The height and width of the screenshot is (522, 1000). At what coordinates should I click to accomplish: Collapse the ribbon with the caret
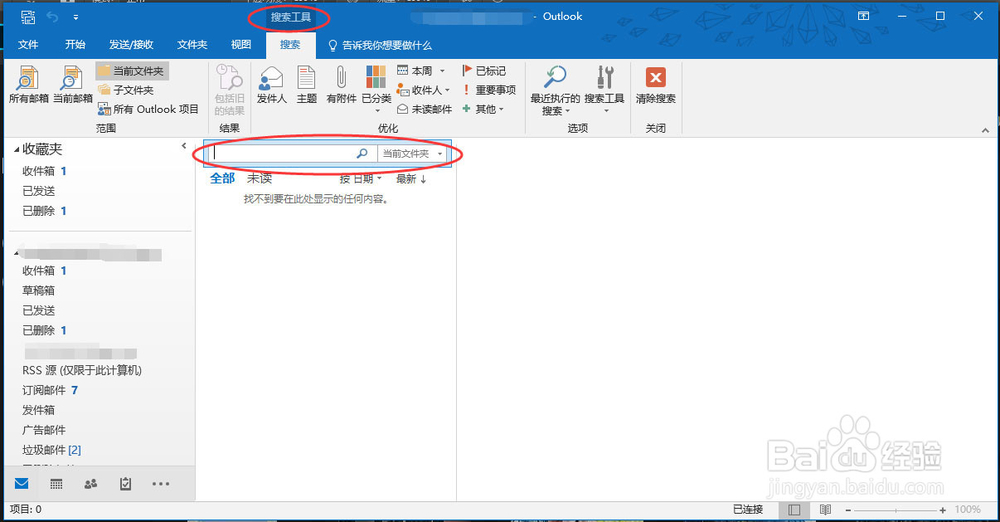pos(985,130)
